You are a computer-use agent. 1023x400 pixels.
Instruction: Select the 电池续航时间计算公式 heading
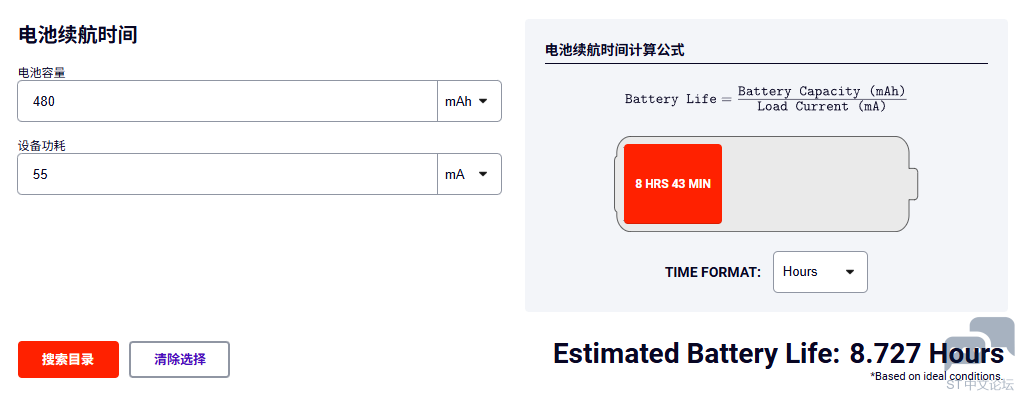614,50
